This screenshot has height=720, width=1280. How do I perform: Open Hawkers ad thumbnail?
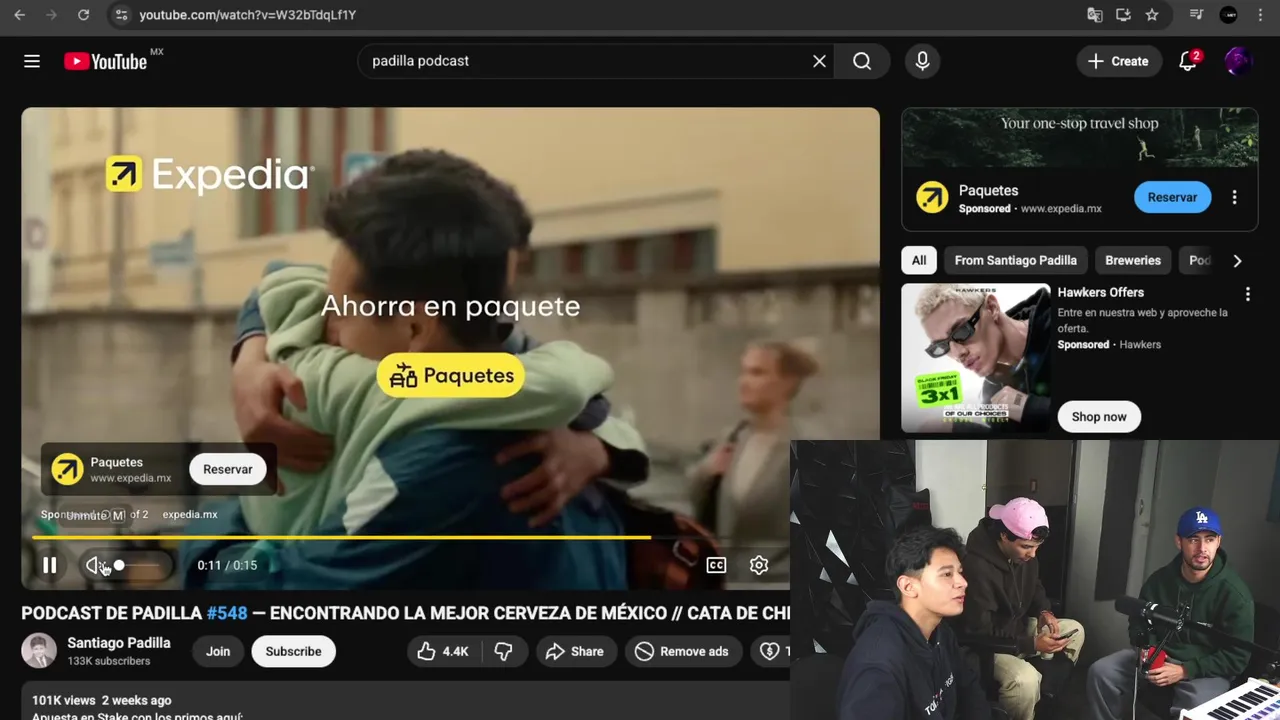coord(976,358)
